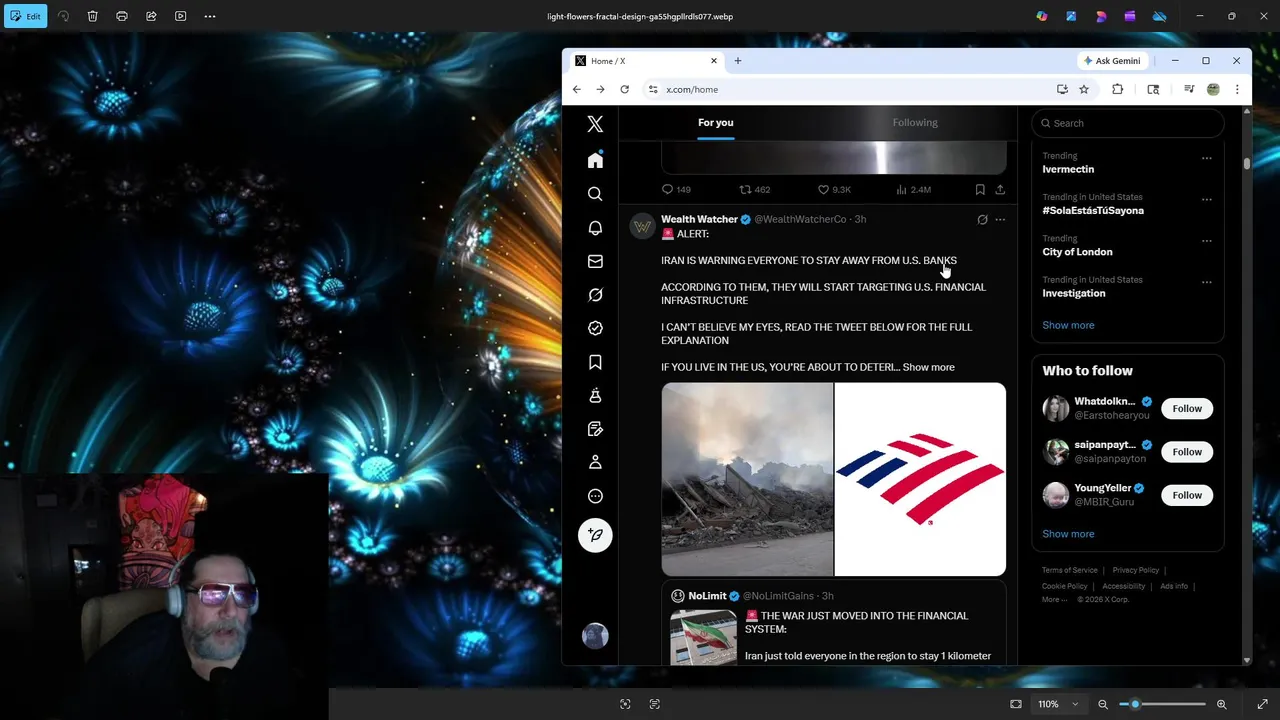Follow YoungYeller account
Image resolution: width=1280 pixels, height=720 pixels.
coord(1187,495)
